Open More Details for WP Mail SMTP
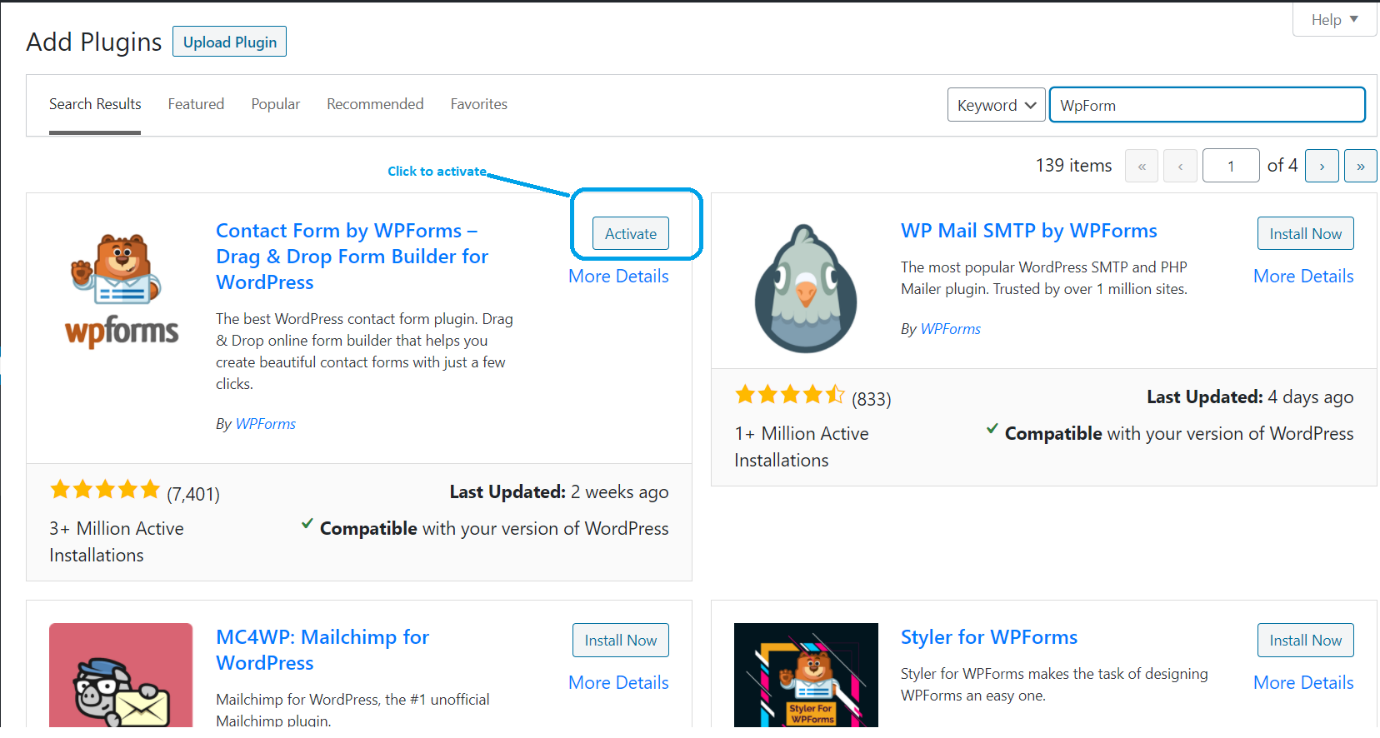The image size is (1380, 738). 1304,276
